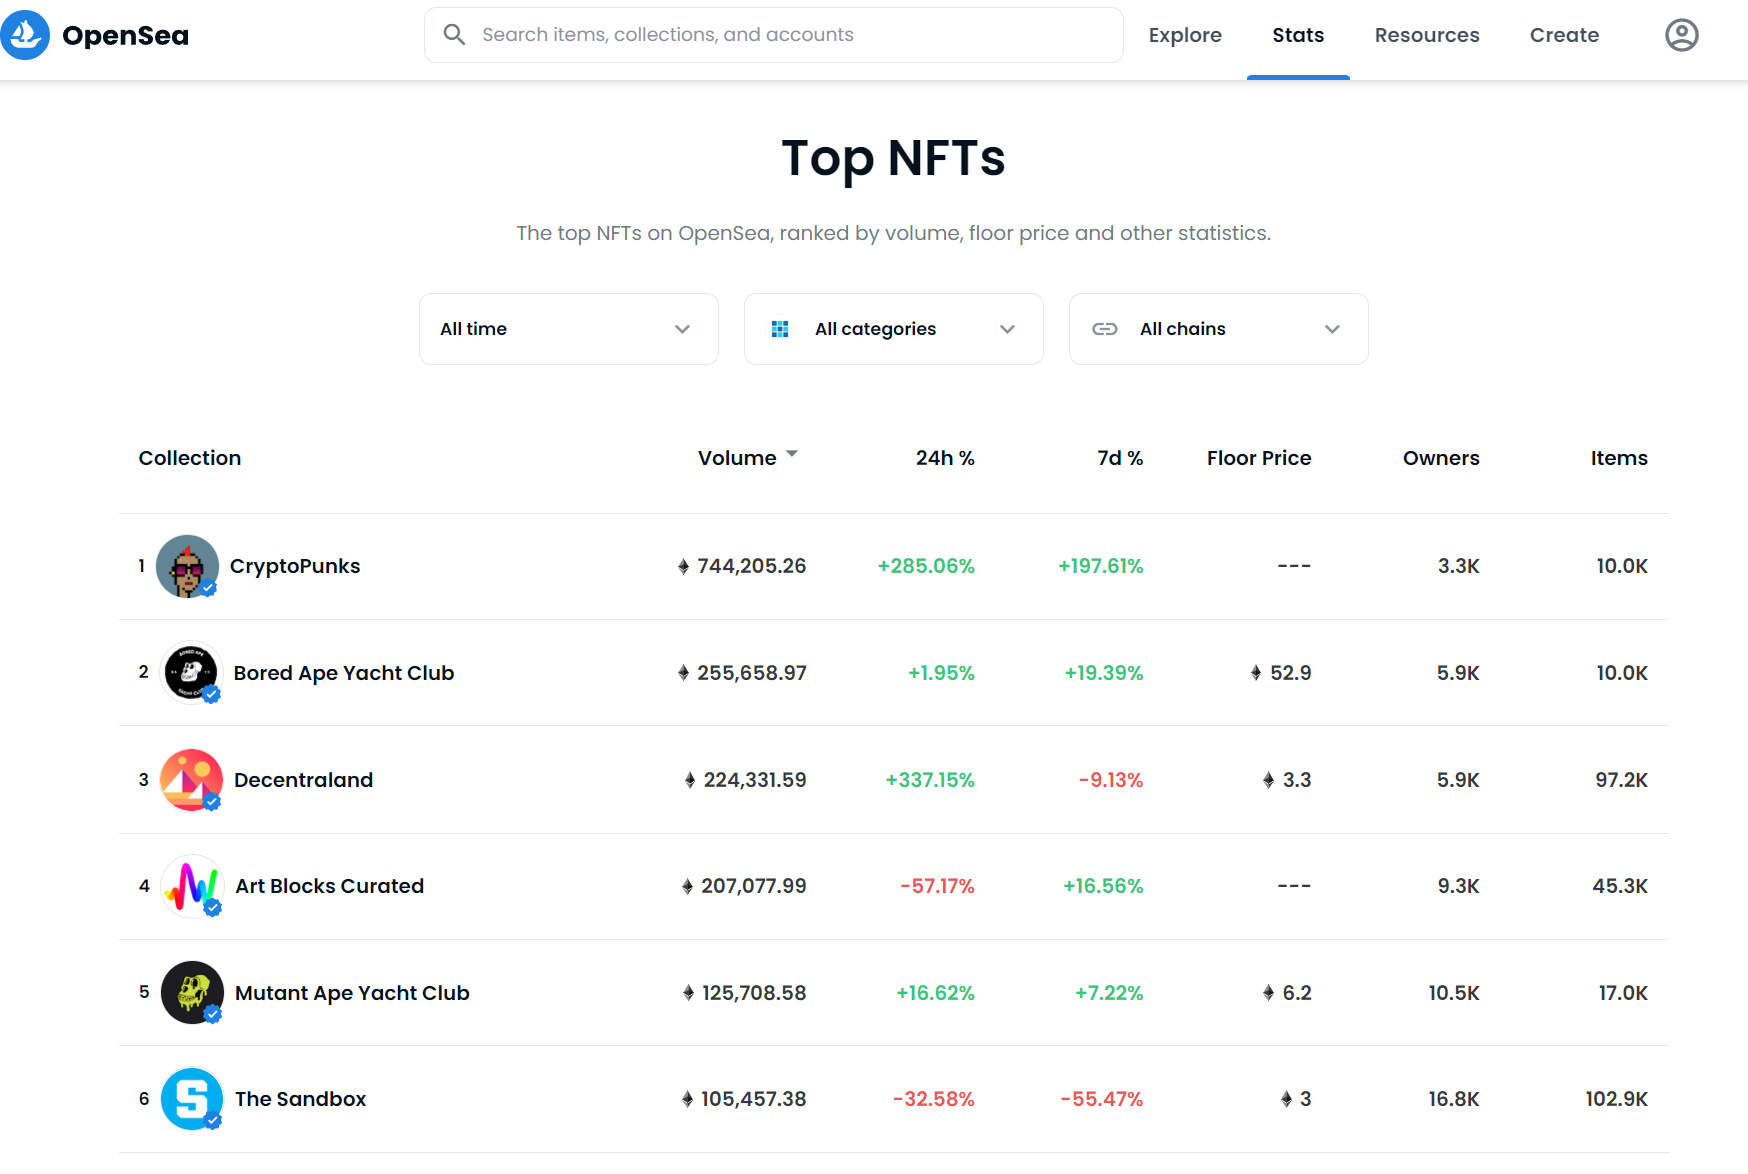Screen dimensions: 1748x1174
Task: Open the Create menu item
Action: [x=1564, y=35]
